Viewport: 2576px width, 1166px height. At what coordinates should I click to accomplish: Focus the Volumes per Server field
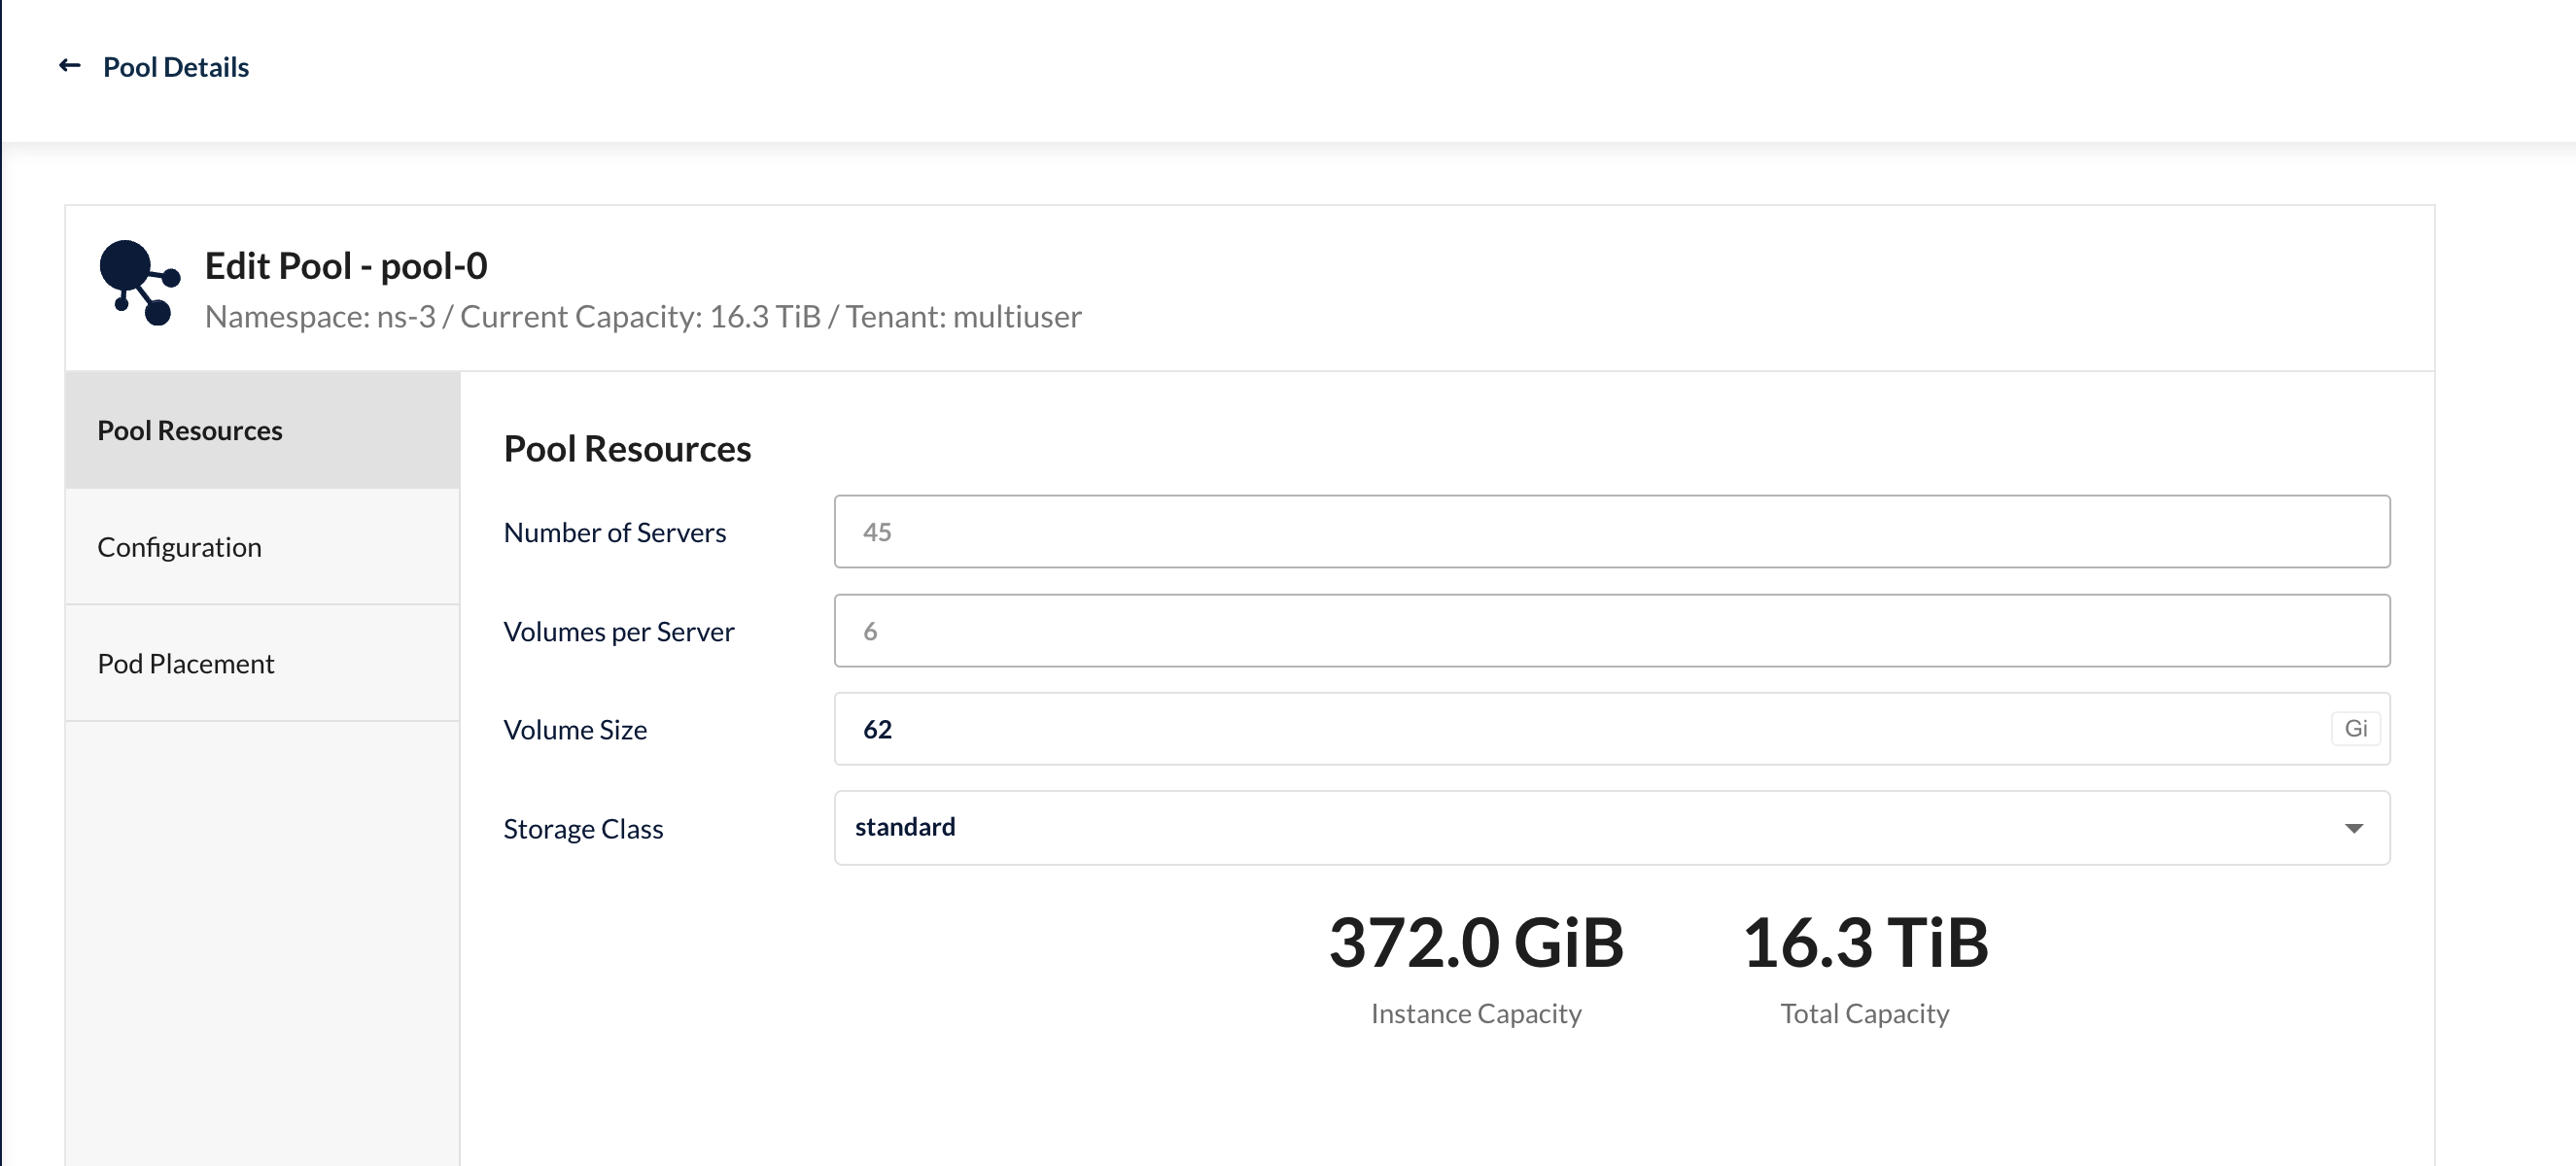coord(1612,631)
